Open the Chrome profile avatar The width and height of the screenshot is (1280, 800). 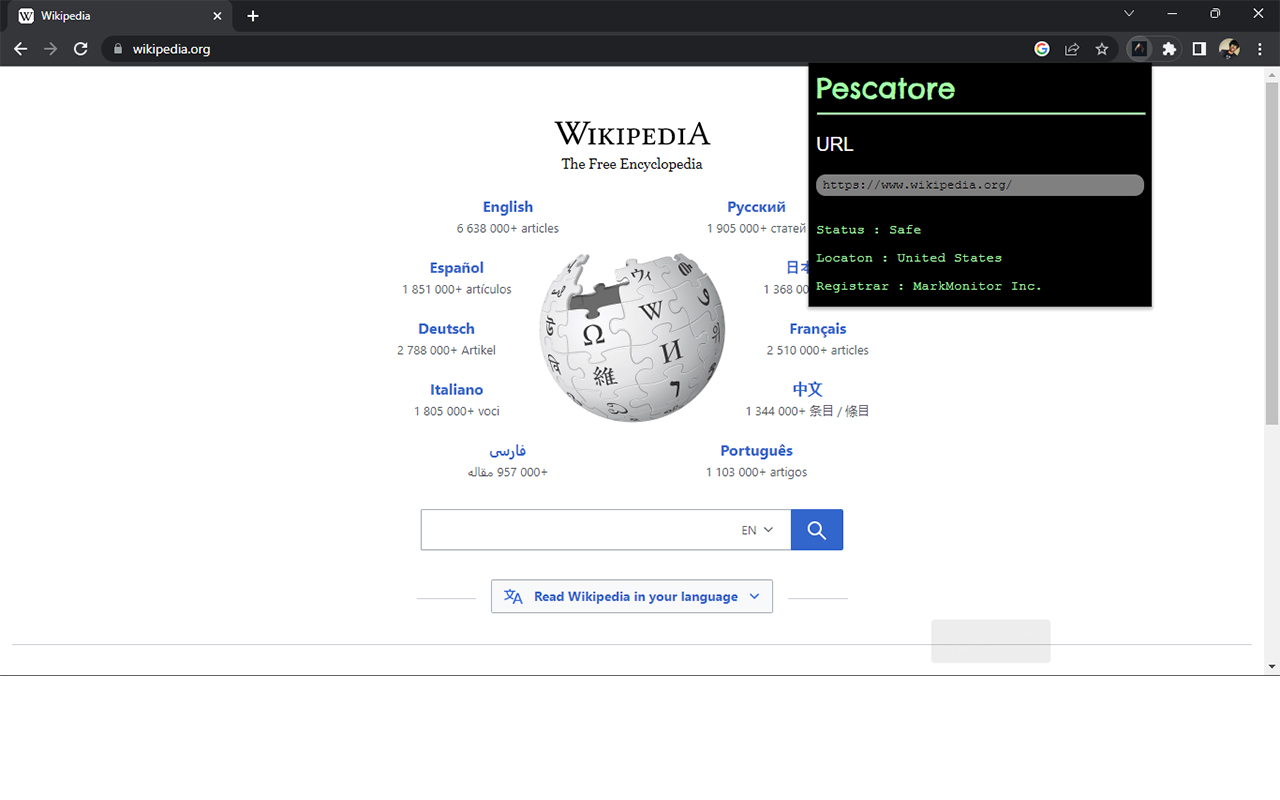pyautogui.click(x=1229, y=49)
